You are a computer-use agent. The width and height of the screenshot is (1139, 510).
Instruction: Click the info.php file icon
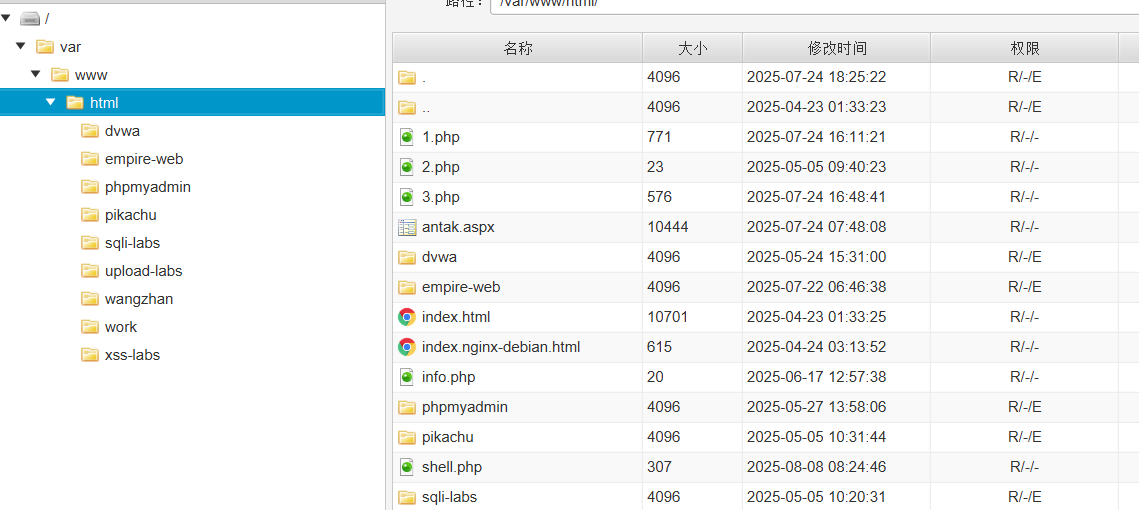[x=407, y=377]
